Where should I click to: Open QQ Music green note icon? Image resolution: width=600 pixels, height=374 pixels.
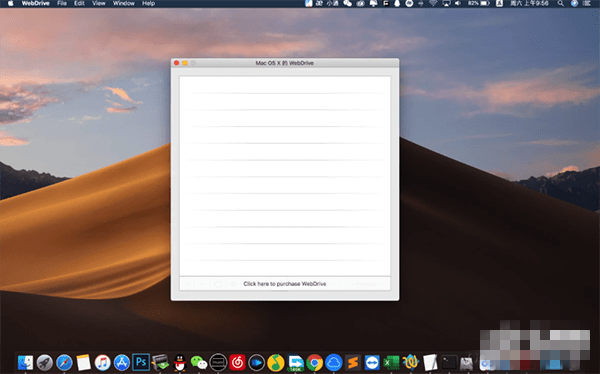point(276,362)
